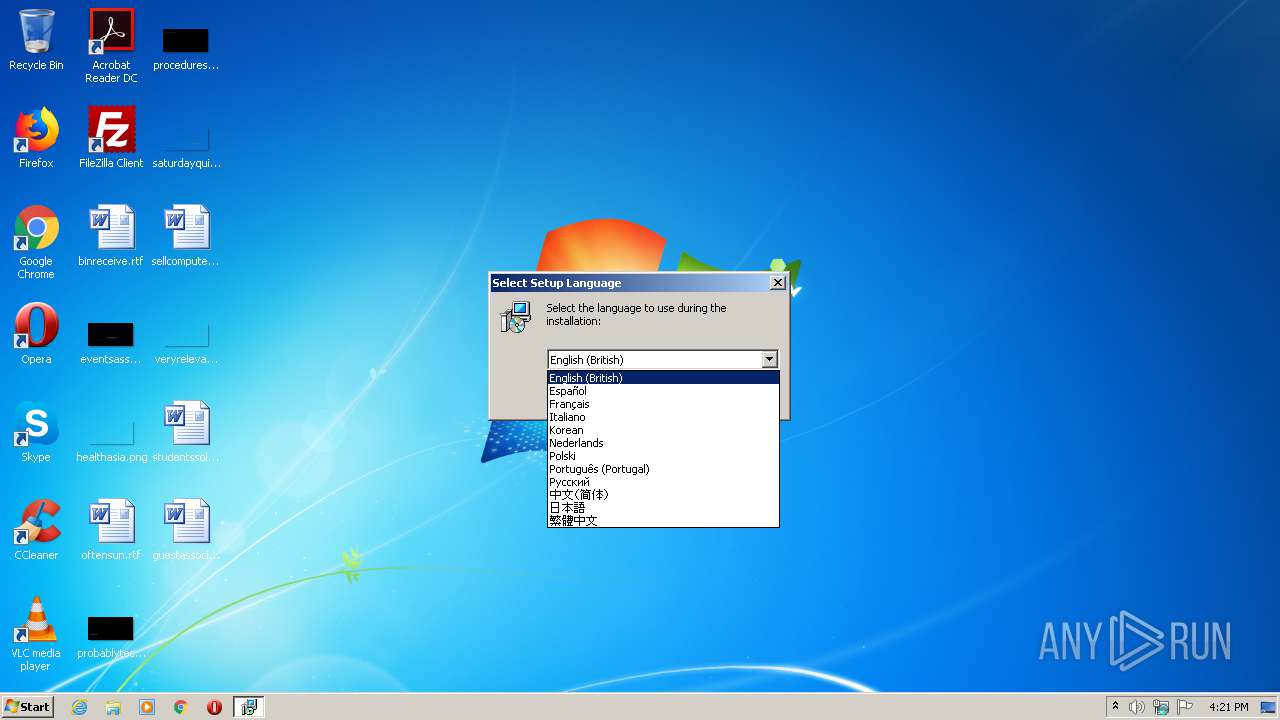Open Action Center flag tray icon
The height and width of the screenshot is (720, 1280).
(x=1185, y=707)
